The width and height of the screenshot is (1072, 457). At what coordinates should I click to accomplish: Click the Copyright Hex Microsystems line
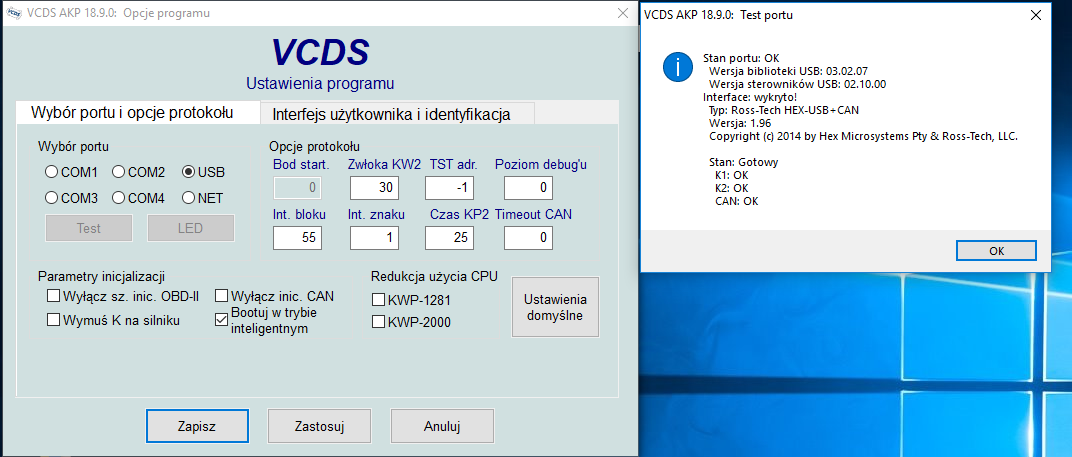(x=864, y=136)
